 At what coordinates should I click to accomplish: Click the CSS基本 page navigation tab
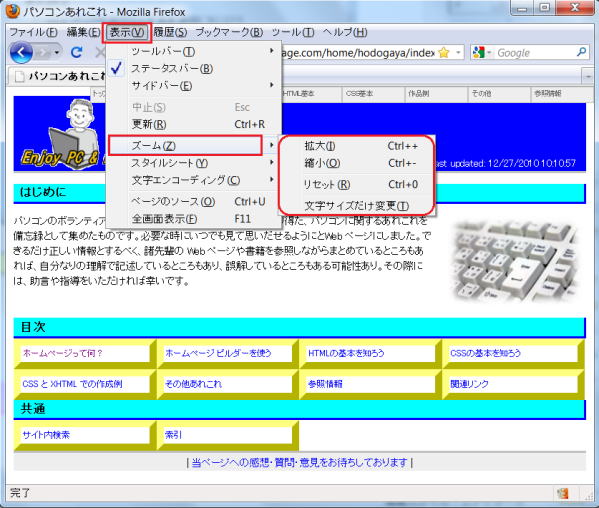click(x=374, y=94)
